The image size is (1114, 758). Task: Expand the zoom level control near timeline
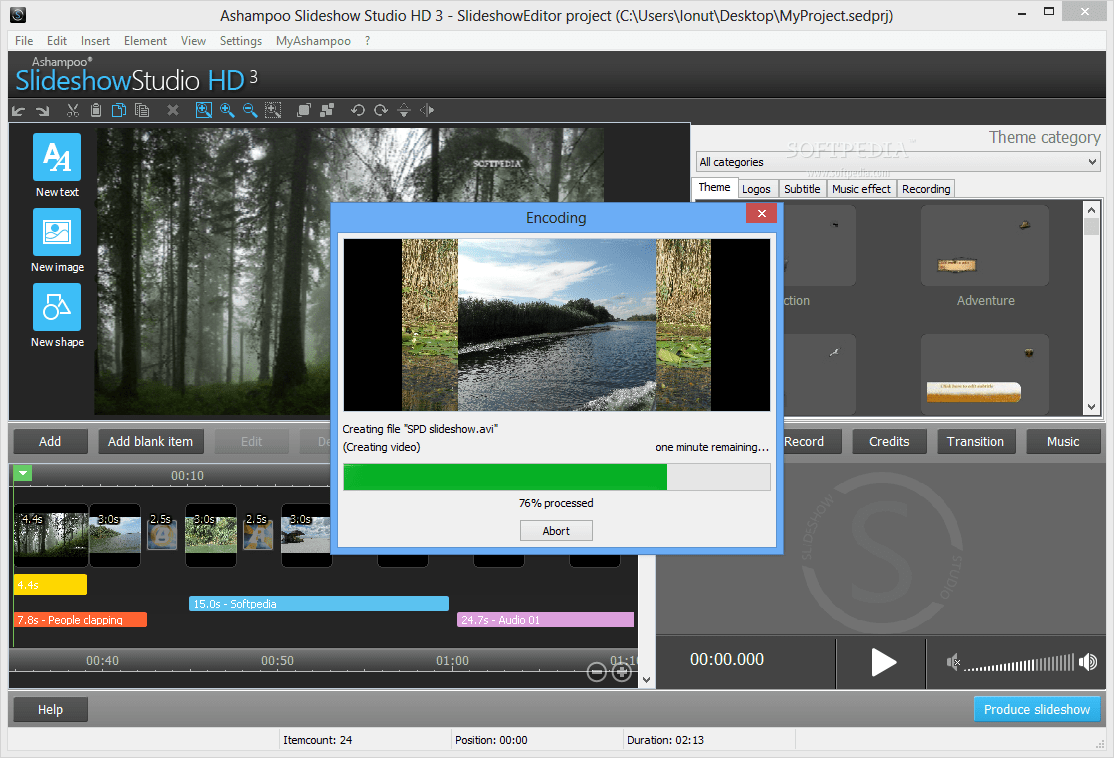621,672
